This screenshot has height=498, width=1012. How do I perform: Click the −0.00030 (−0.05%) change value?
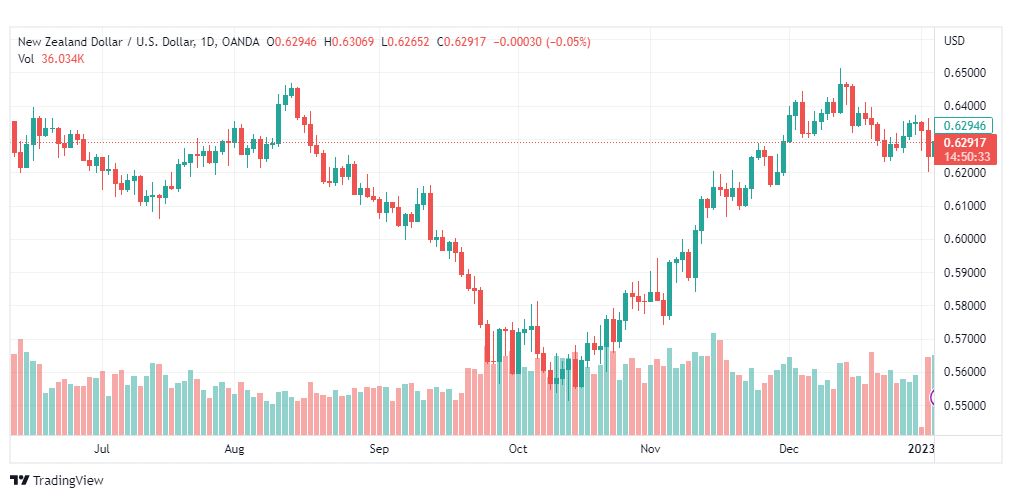[x=541, y=42]
